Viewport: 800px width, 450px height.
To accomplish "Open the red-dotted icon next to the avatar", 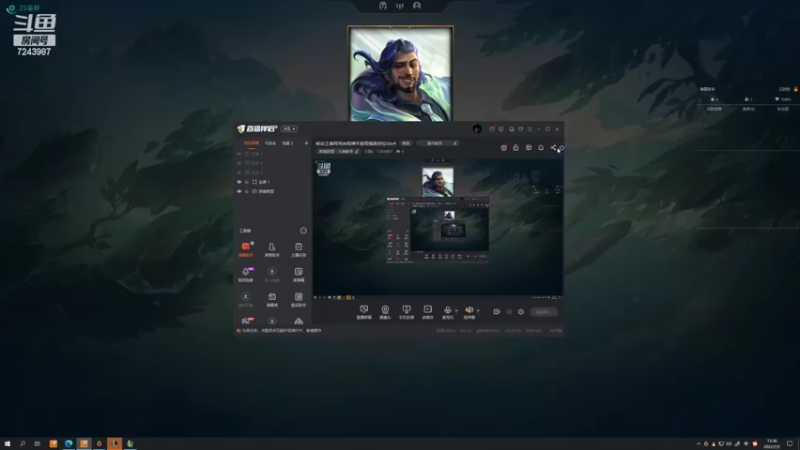I will click(492, 129).
